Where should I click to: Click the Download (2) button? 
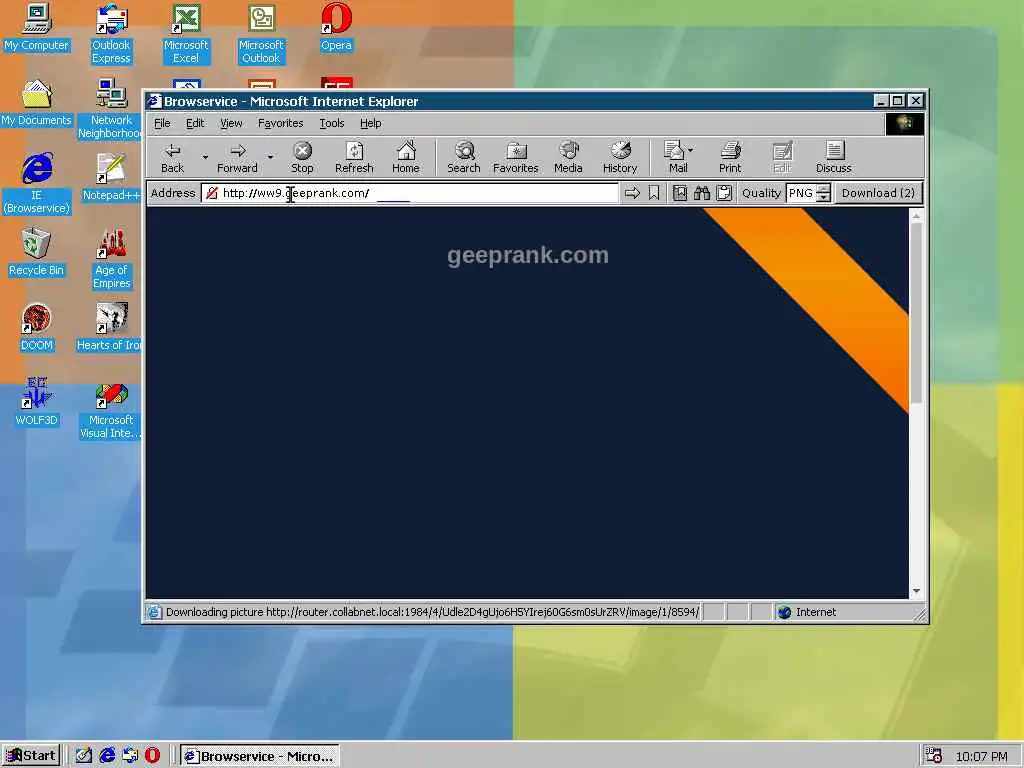coord(878,193)
